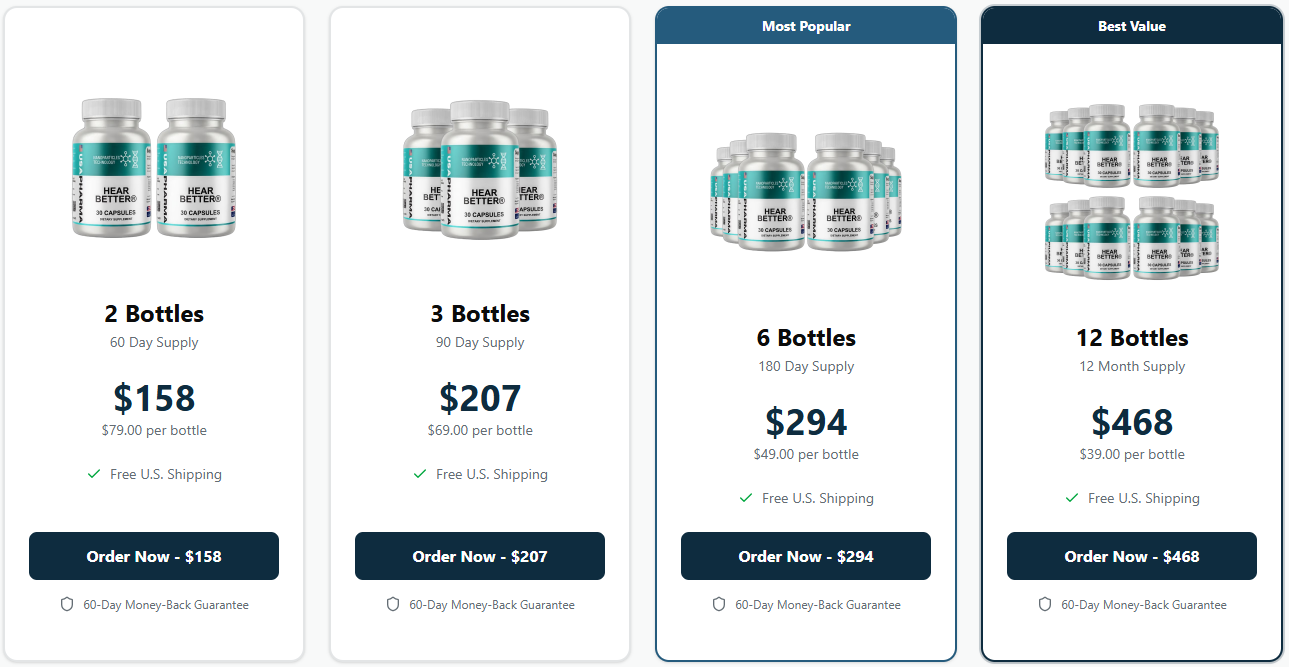Click the shield icon under 6 Bottles plan
The image size is (1289, 667).
click(719, 604)
